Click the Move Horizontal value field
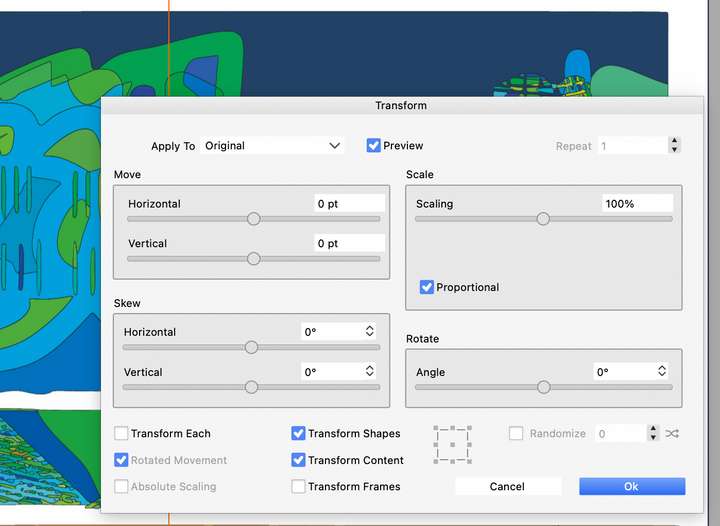 pyautogui.click(x=349, y=203)
